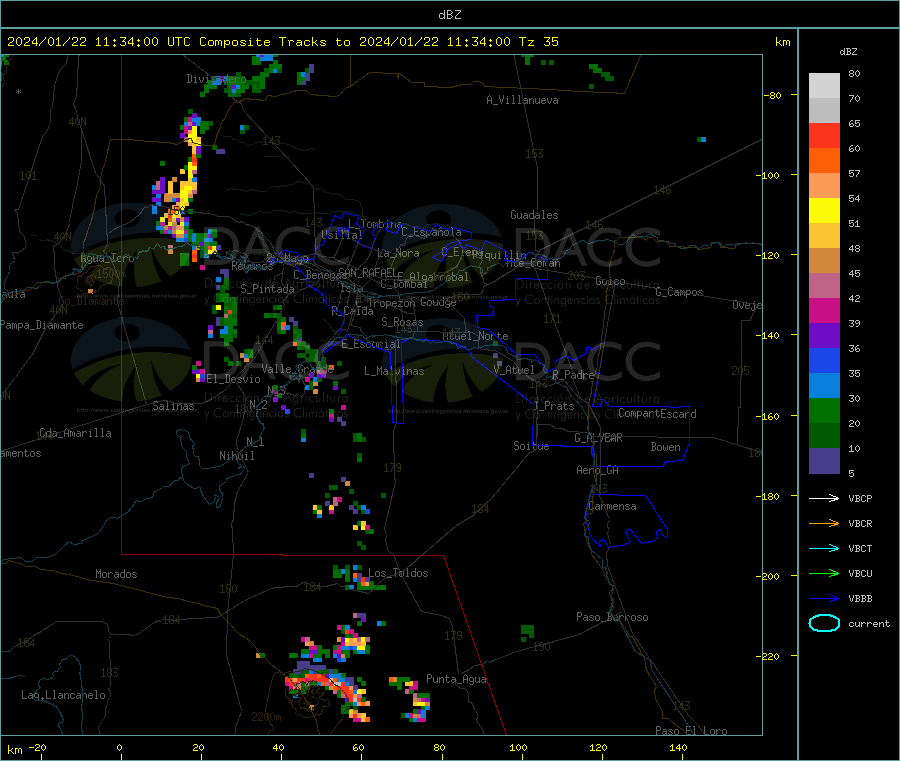The height and width of the screenshot is (761, 900).
Task: Click the Cda_Amarilla place label
Action: coord(75,433)
